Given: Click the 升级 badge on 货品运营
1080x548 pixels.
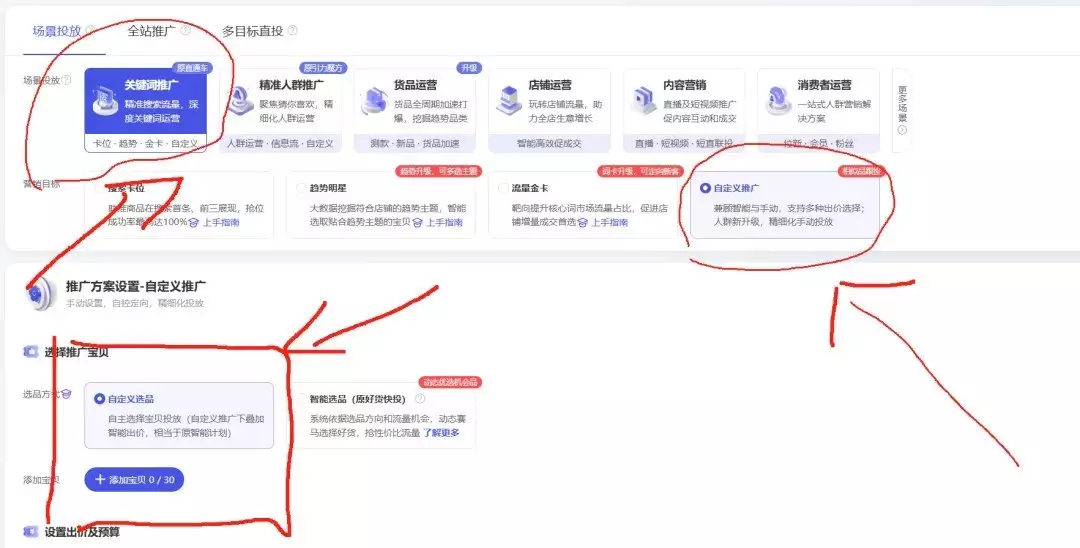Looking at the screenshot, I should point(469,67).
